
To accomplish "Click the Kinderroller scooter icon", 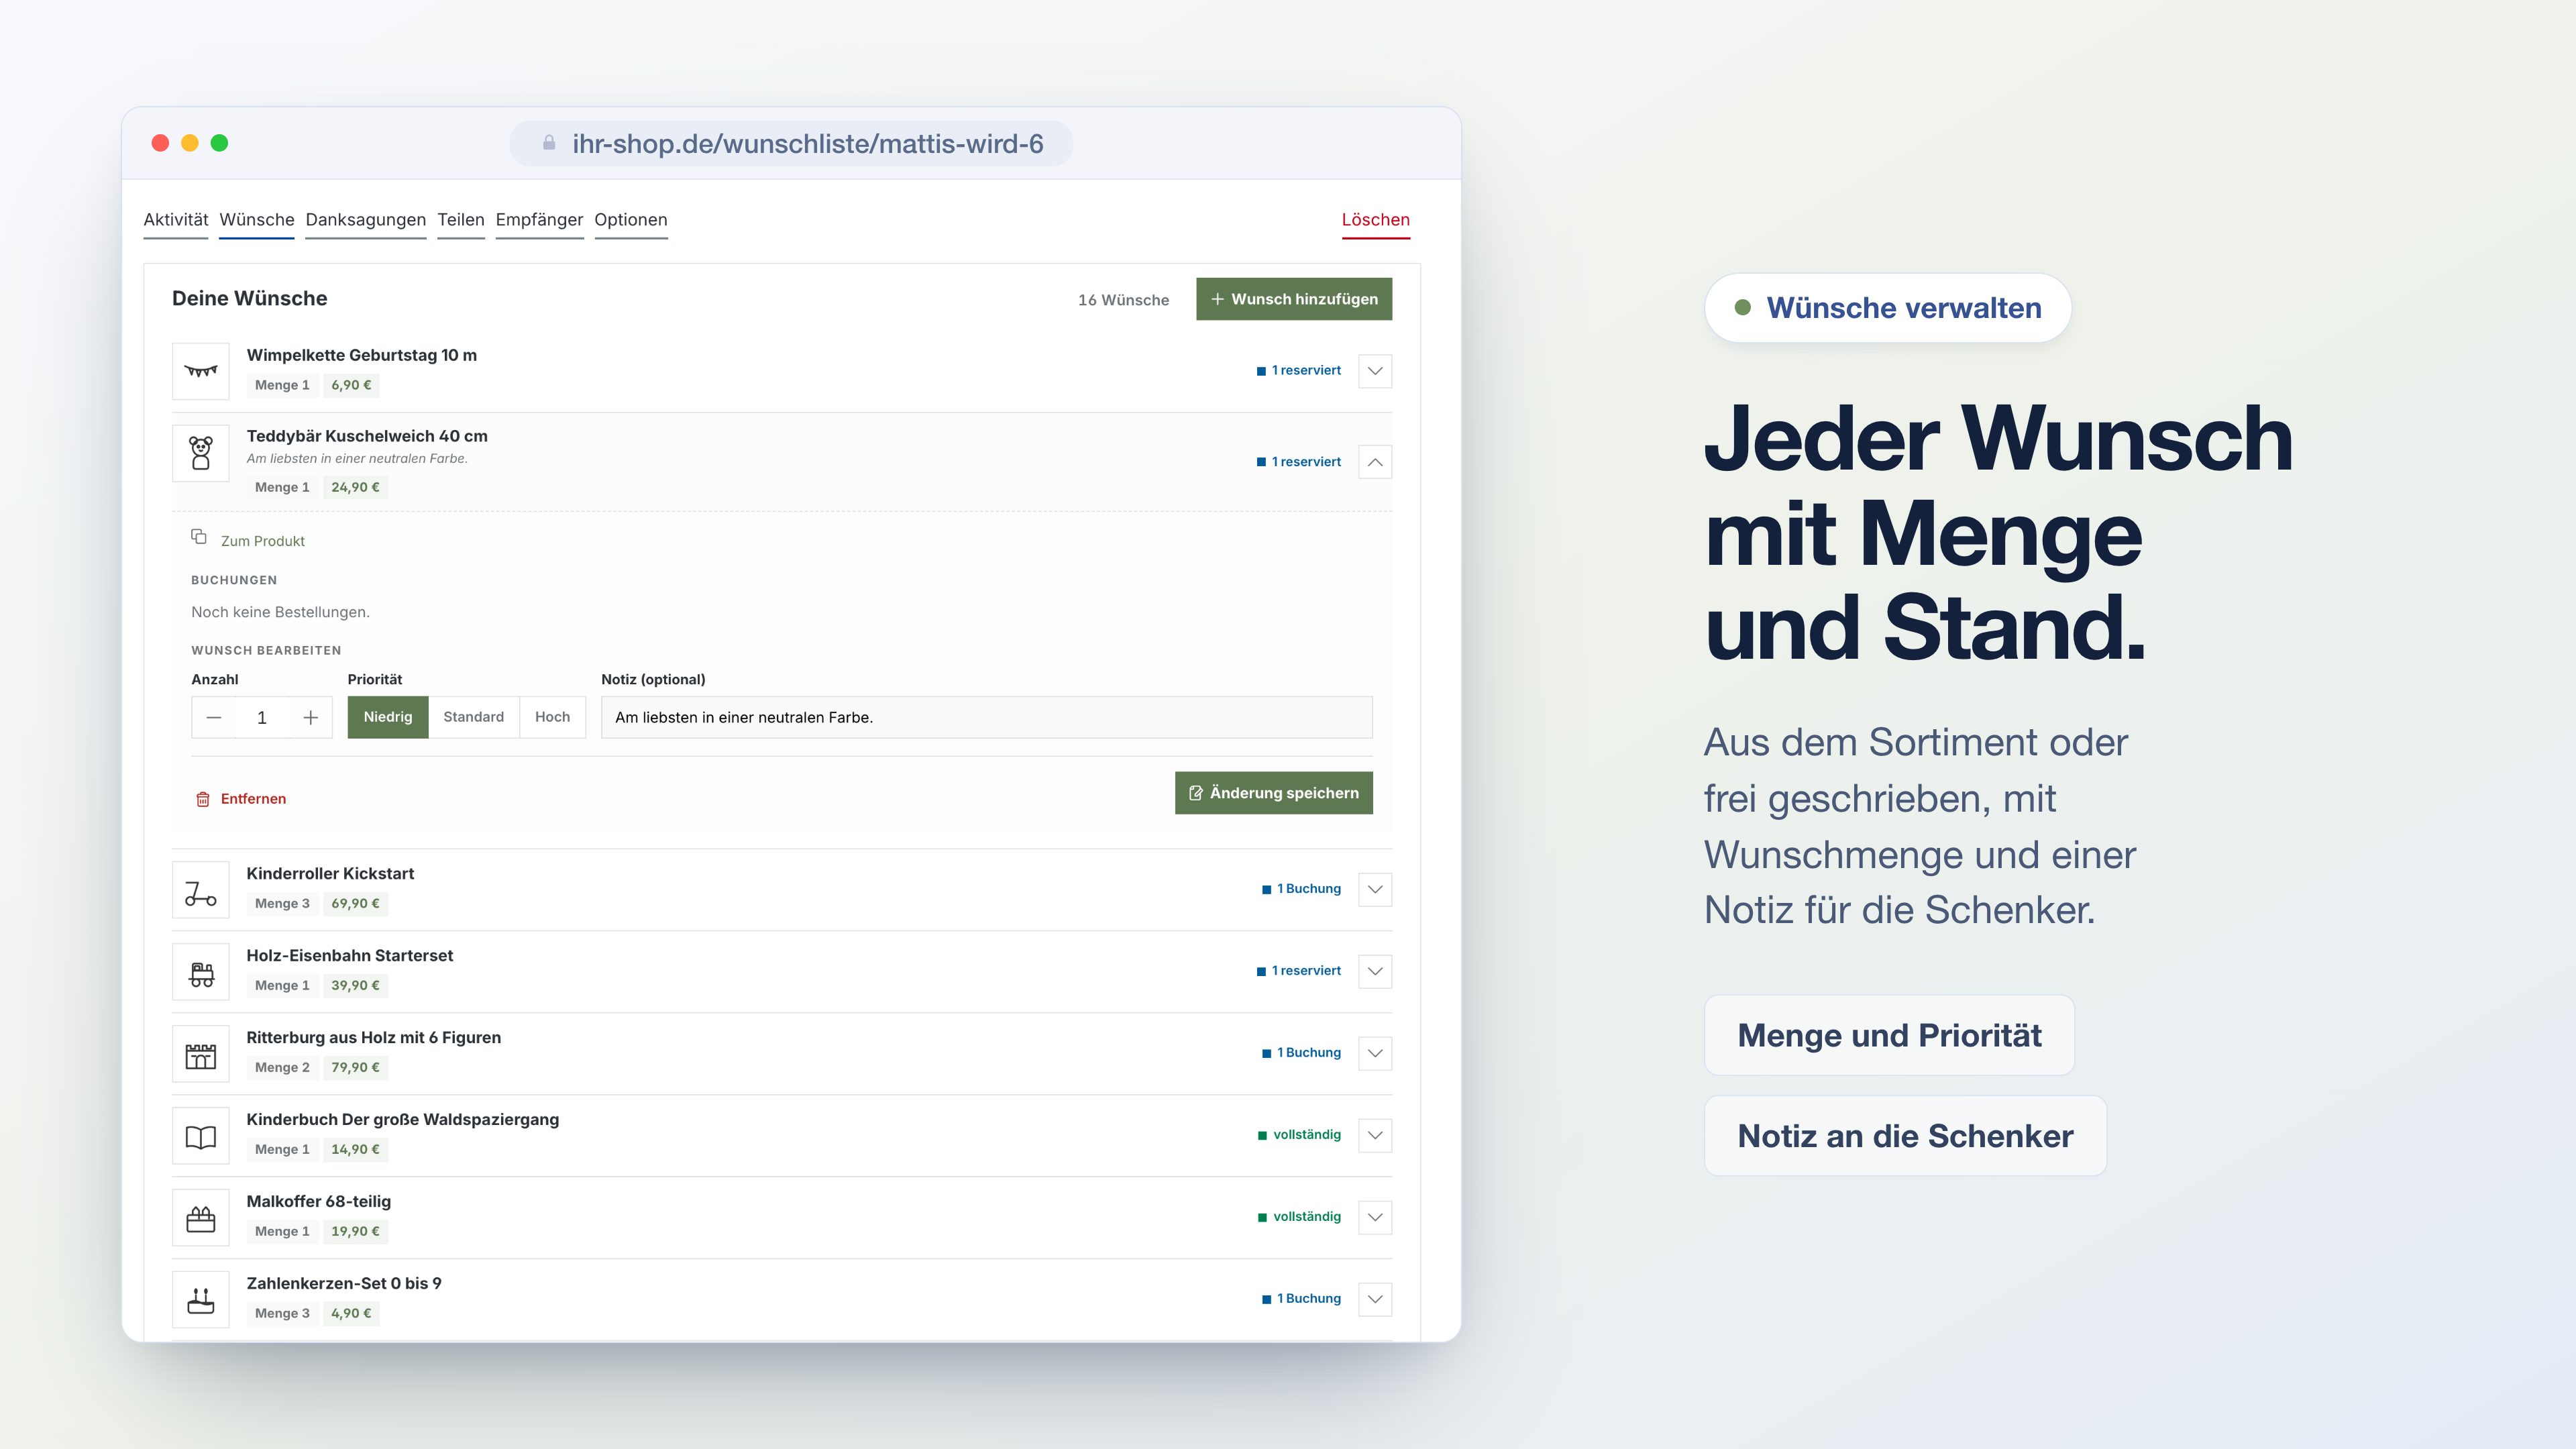I will coord(201,890).
